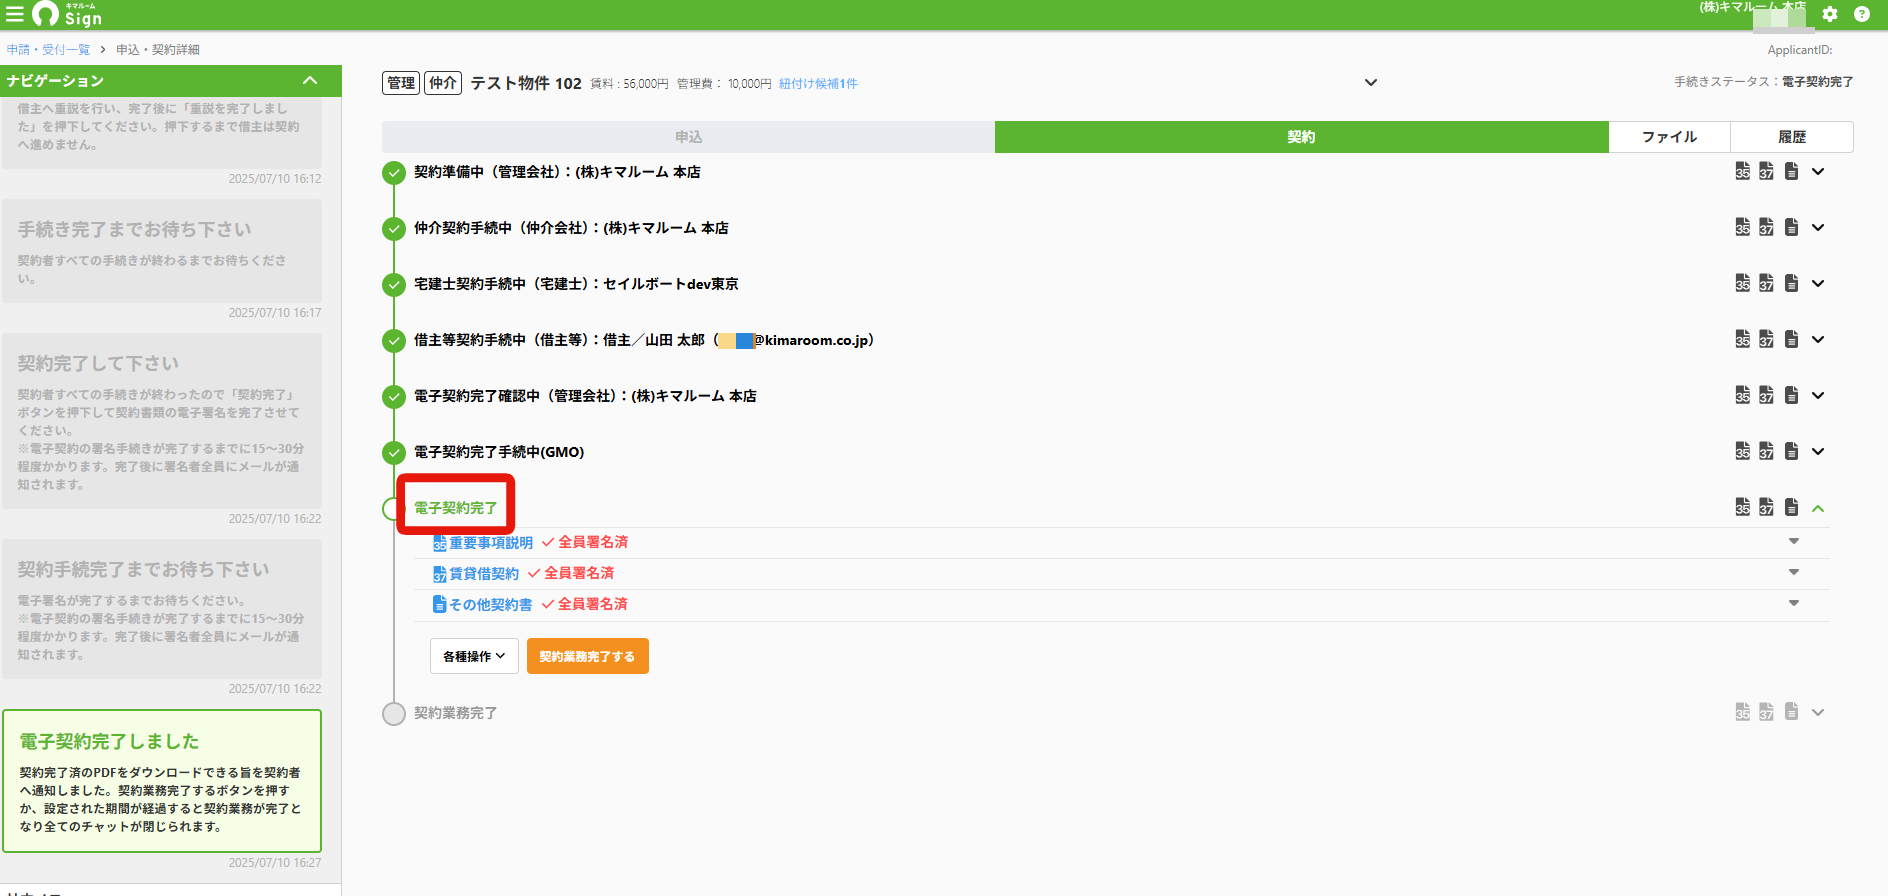Select the 契約手続完了までお待ち下さい navigation card
Image resolution: width=1888 pixels, height=896 pixels.
(162, 609)
